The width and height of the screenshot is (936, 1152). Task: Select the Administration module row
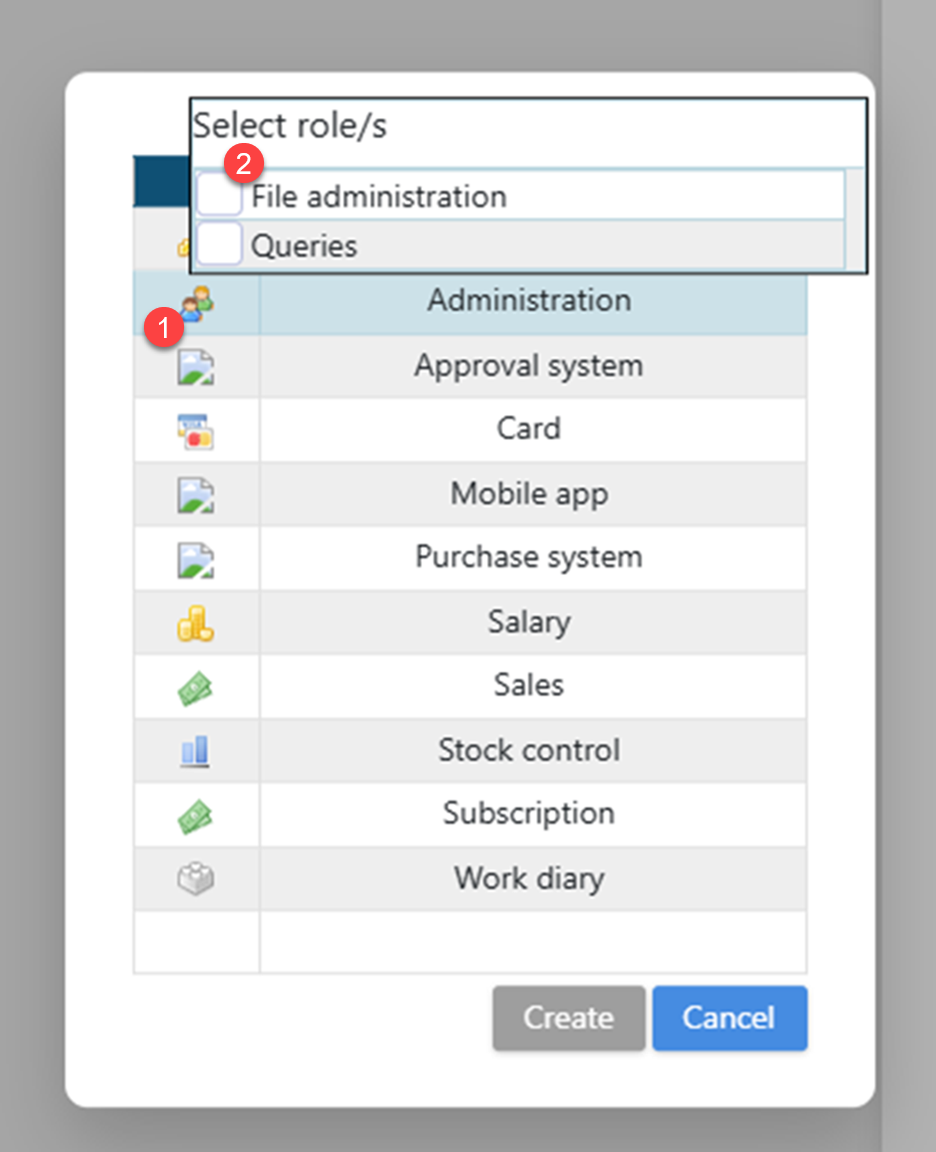[x=529, y=301]
